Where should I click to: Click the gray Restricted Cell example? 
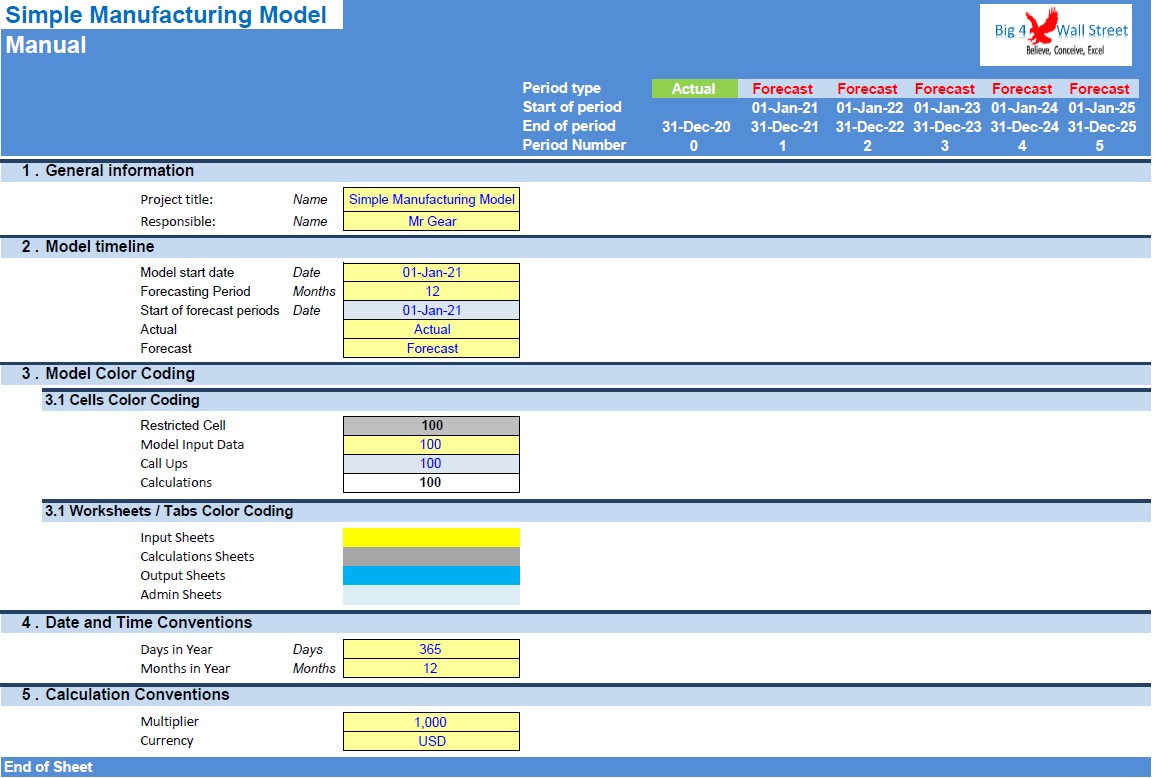(x=432, y=426)
